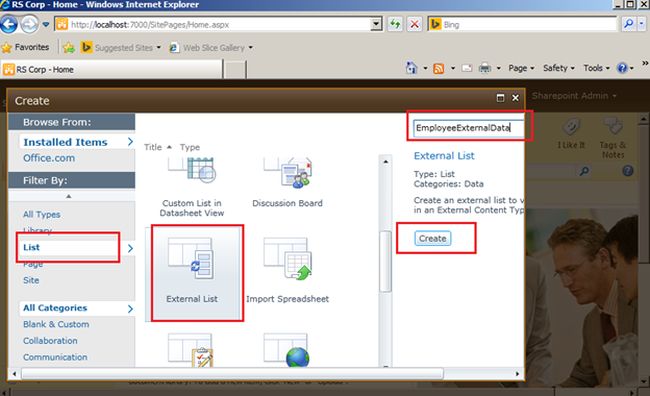Viewport: 650px width, 396px height.
Task: Maximize the Create dialog
Action: tap(500, 98)
